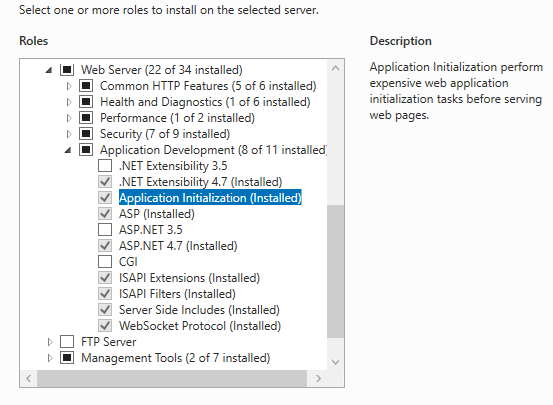Collapse the Application Development node

click(68, 150)
